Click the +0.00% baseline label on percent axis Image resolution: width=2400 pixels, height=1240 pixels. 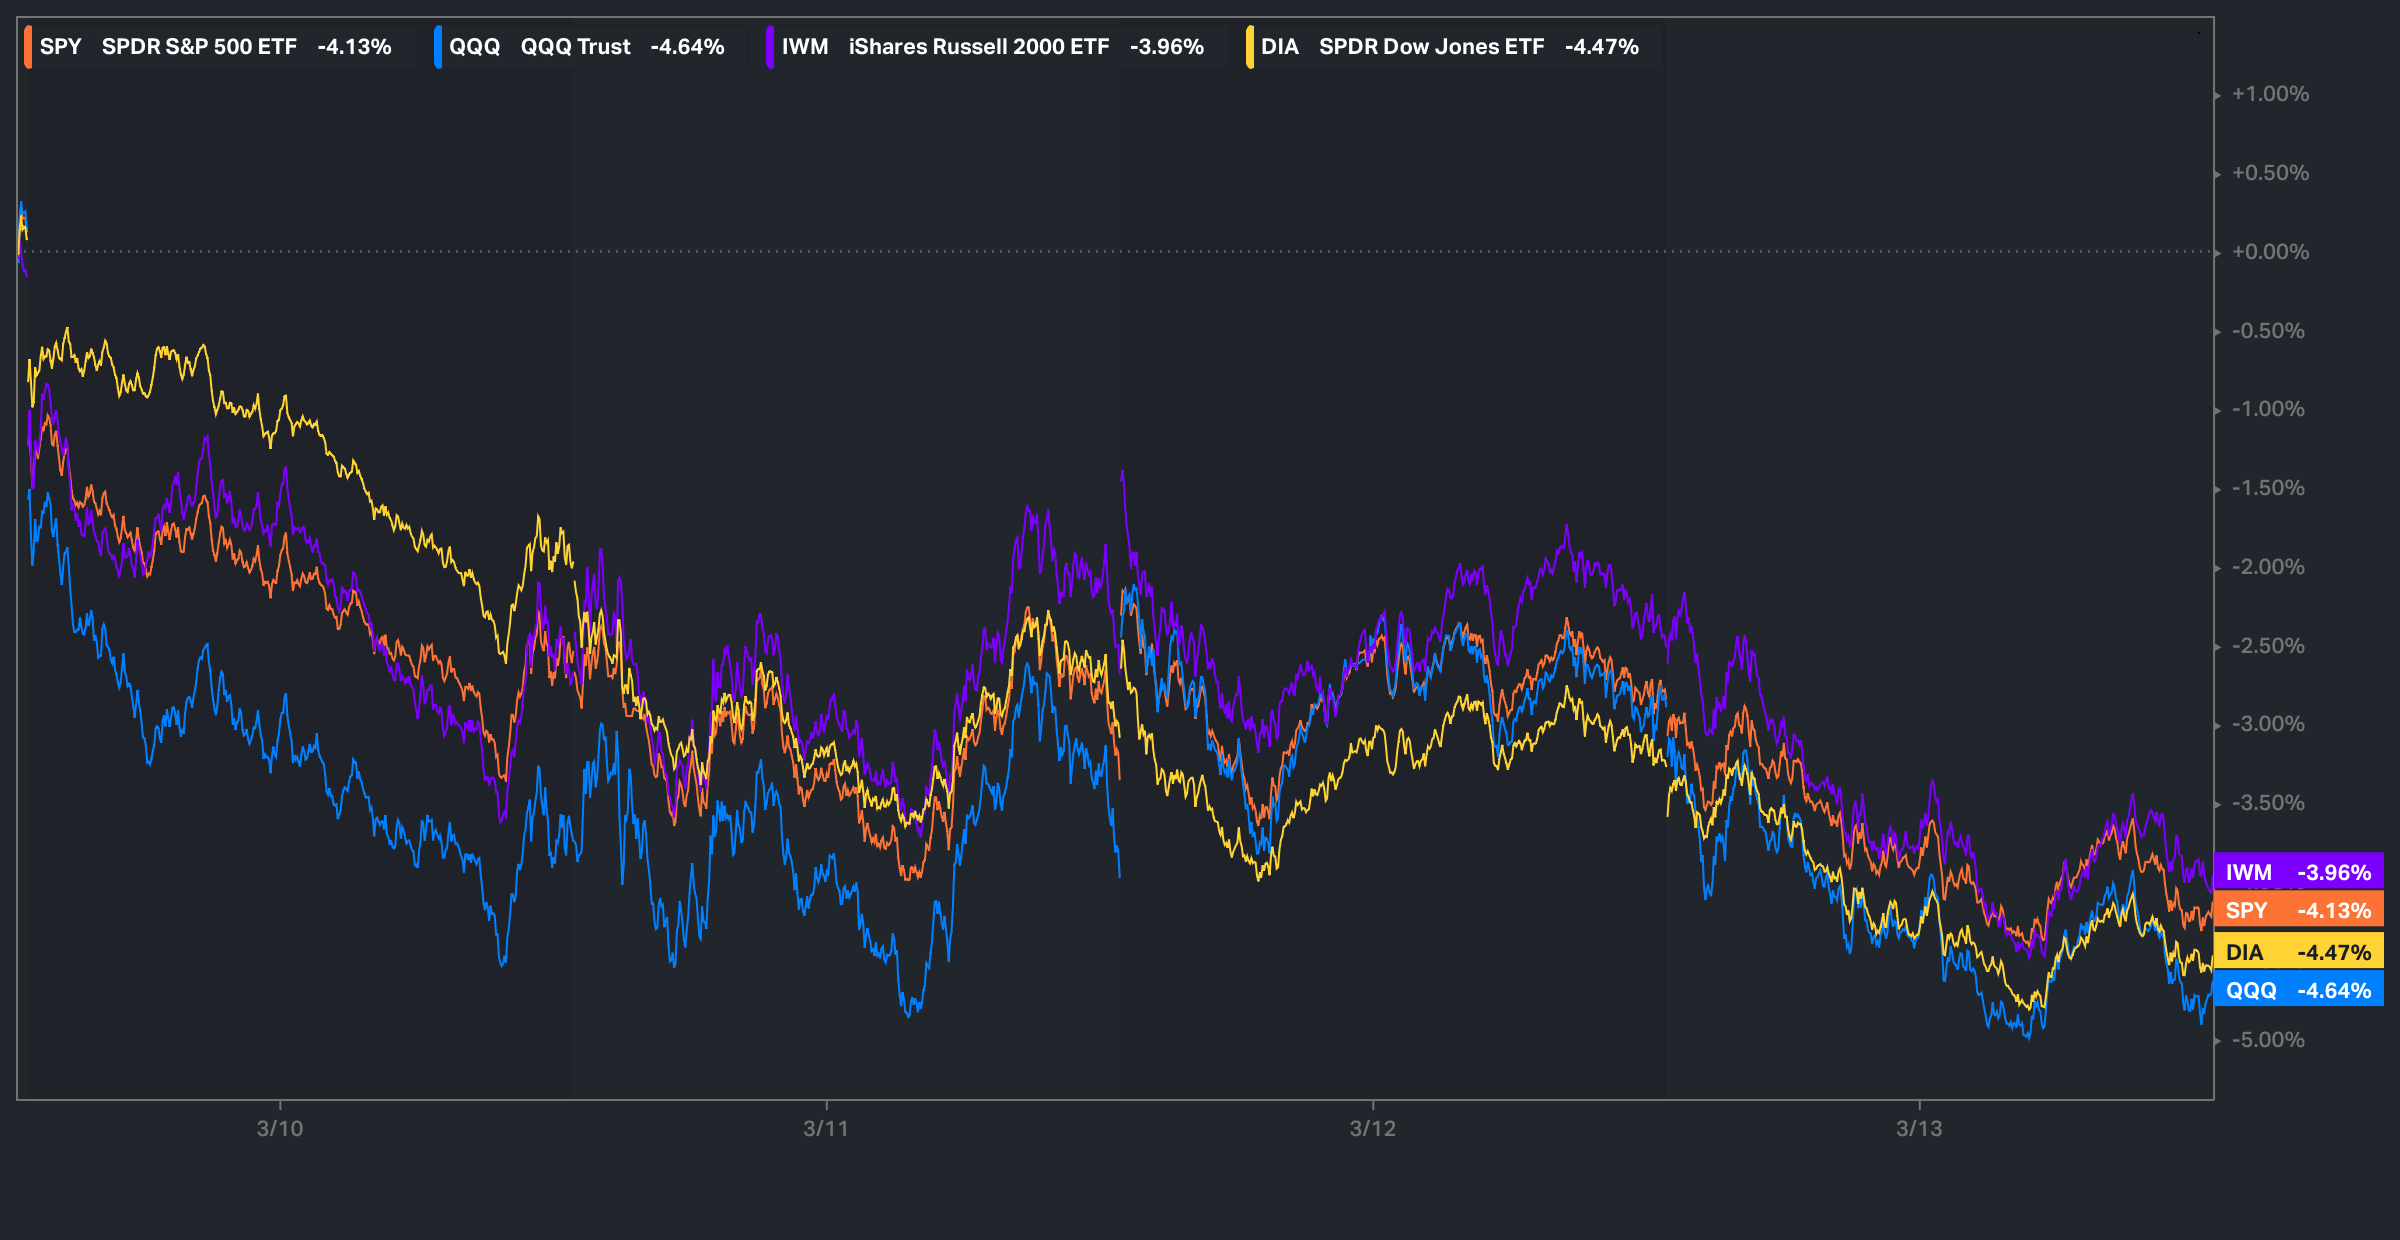point(2270,252)
